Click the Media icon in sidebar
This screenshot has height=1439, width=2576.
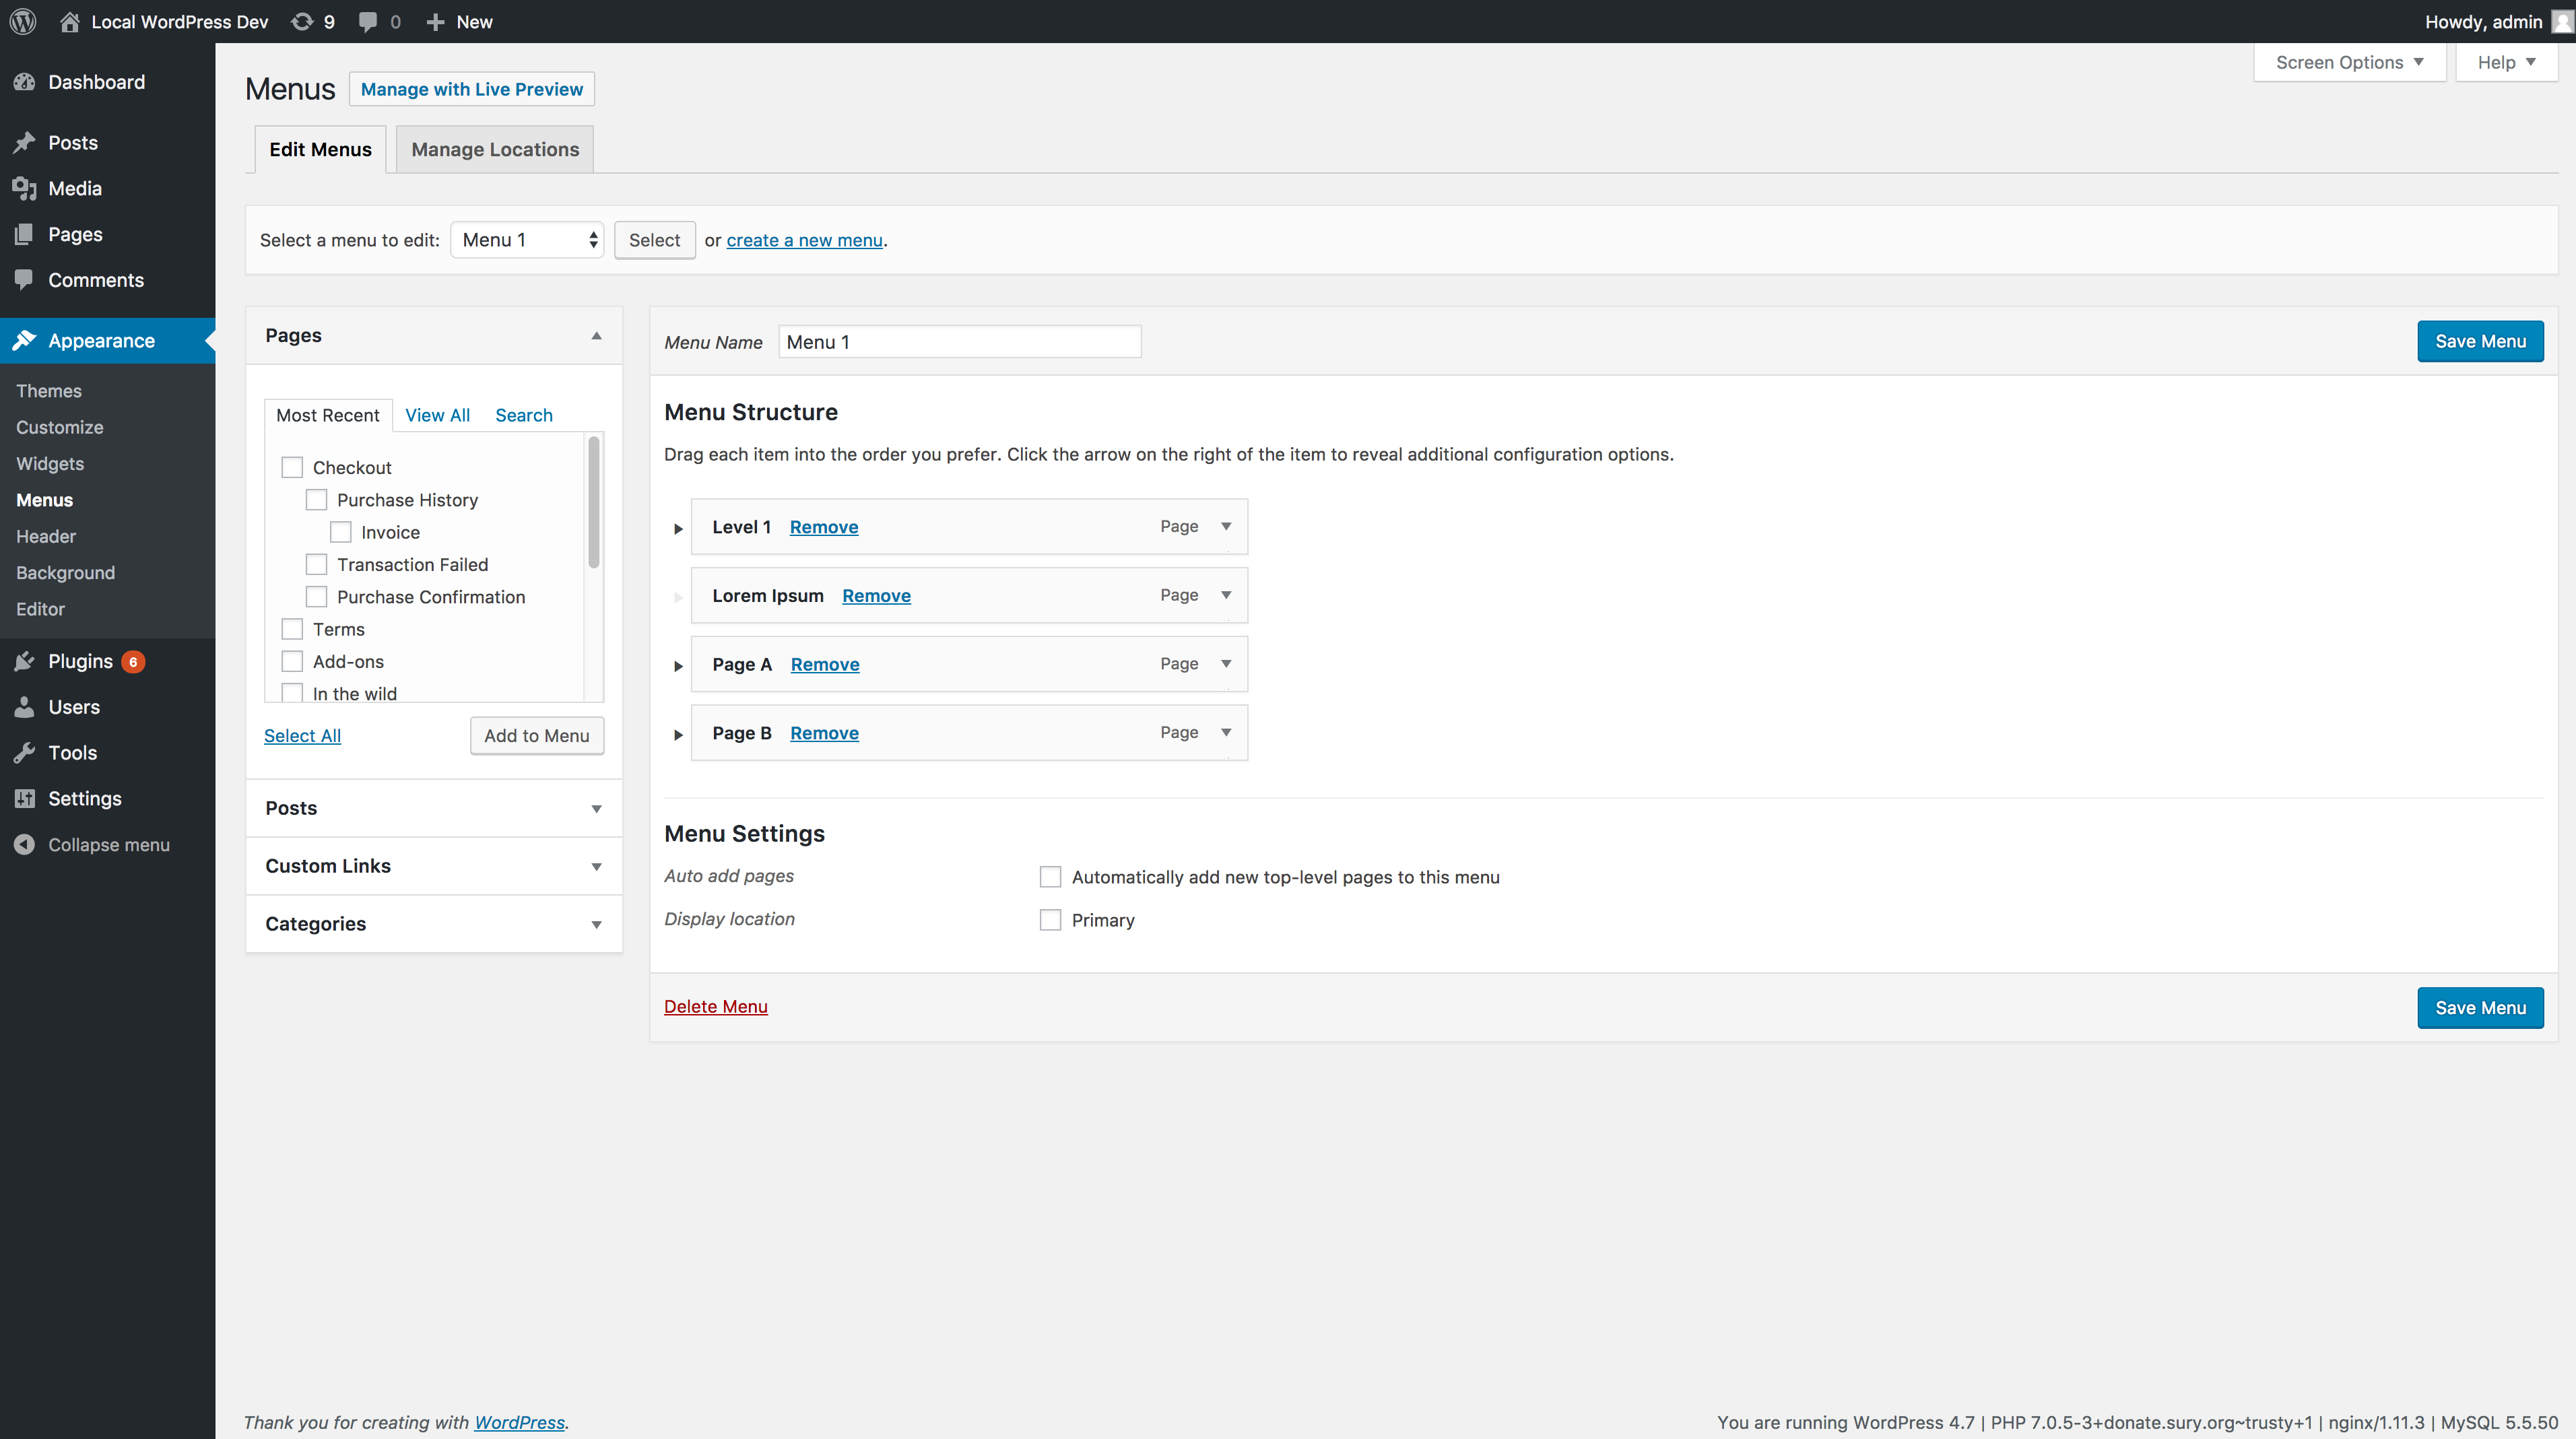tap(25, 188)
